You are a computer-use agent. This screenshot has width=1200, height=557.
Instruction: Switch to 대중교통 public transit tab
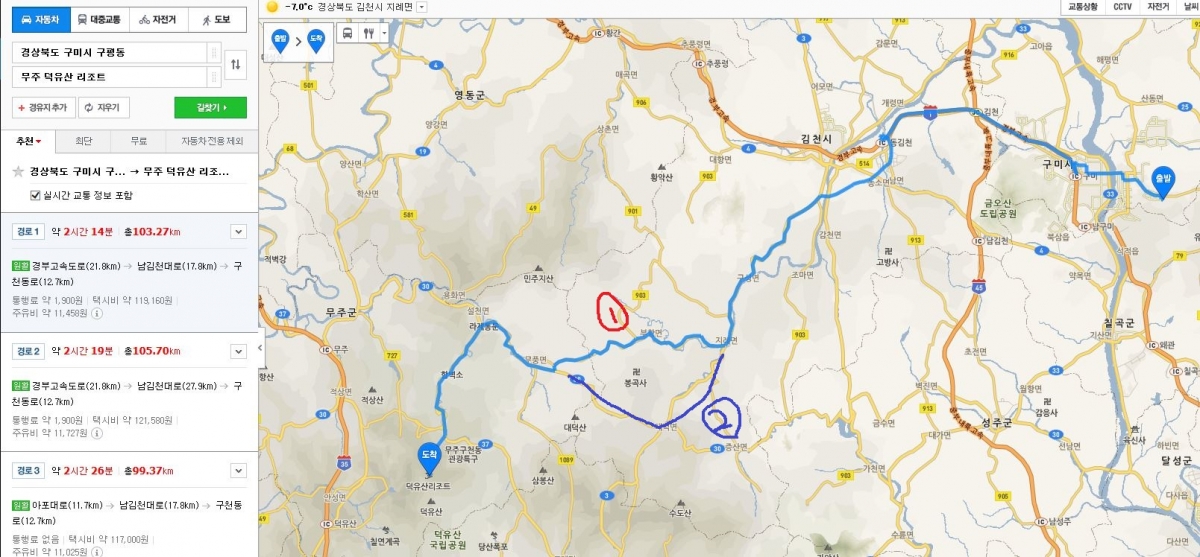pyautogui.click(x=98, y=18)
